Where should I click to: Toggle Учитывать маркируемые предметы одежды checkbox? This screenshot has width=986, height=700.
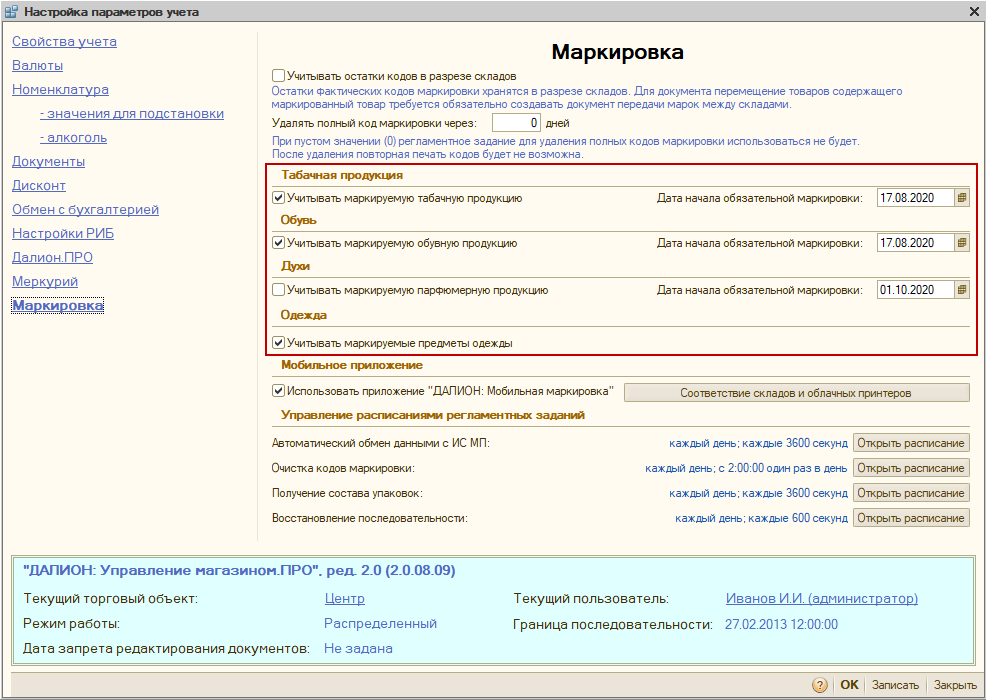click(x=278, y=343)
